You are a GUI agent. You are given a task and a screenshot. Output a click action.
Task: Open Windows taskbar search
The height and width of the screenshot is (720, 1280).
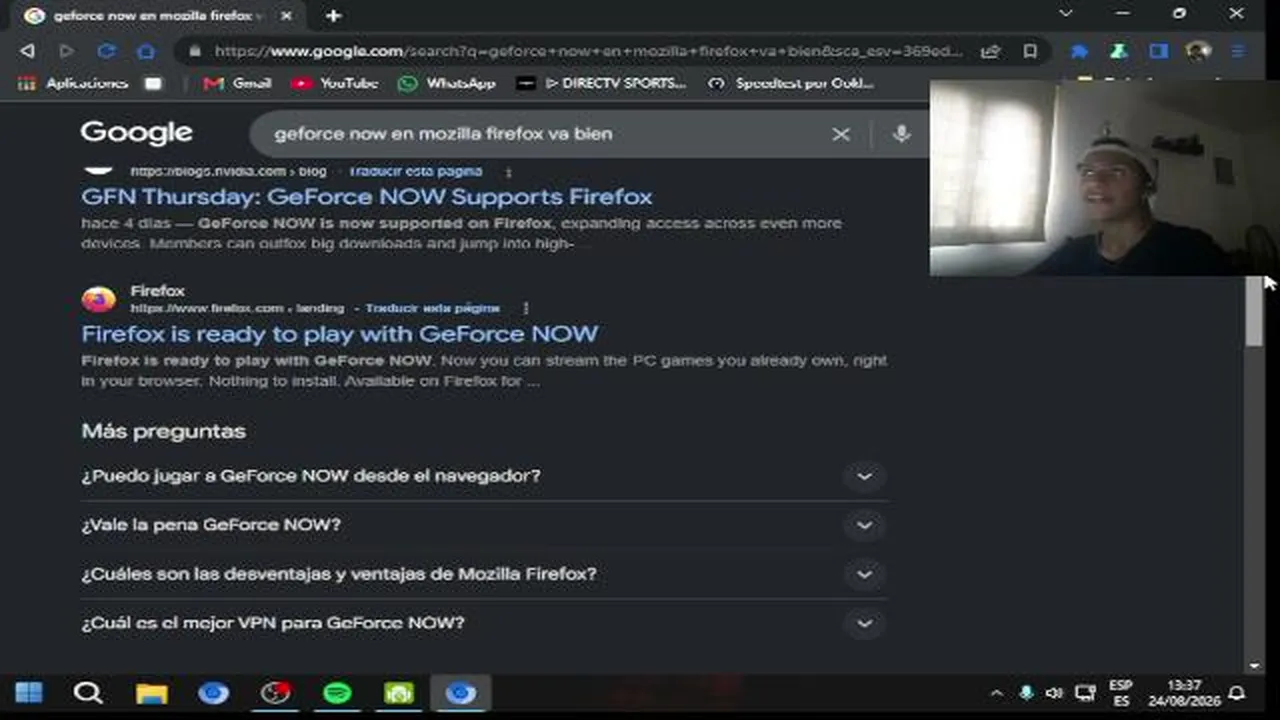point(88,693)
